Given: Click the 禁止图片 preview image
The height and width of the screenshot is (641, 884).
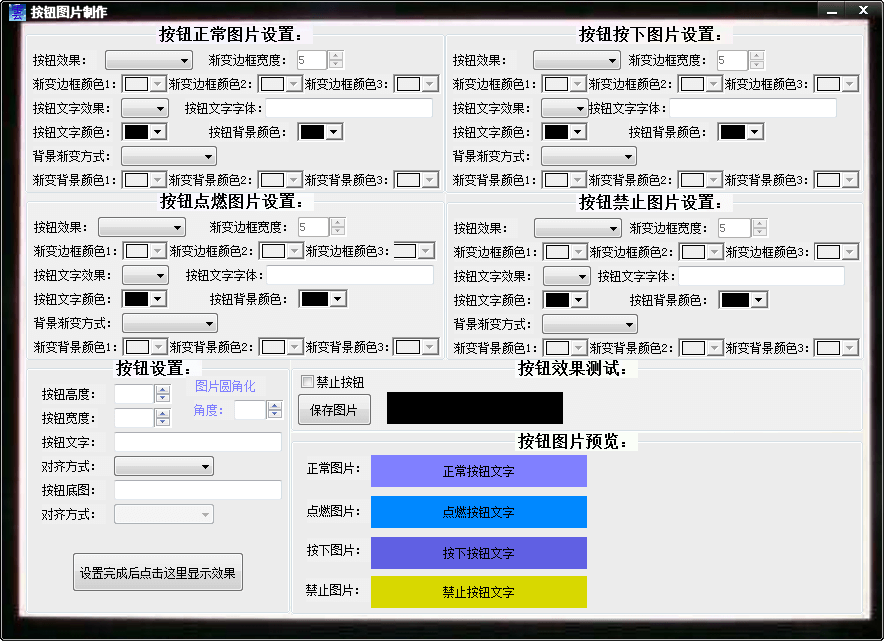Looking at the screenshot, I should click(478, 591).
